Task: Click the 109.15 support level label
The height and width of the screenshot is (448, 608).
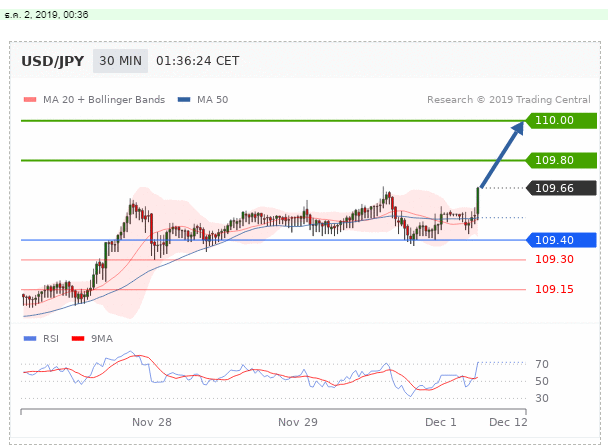Action: [554, 289]
